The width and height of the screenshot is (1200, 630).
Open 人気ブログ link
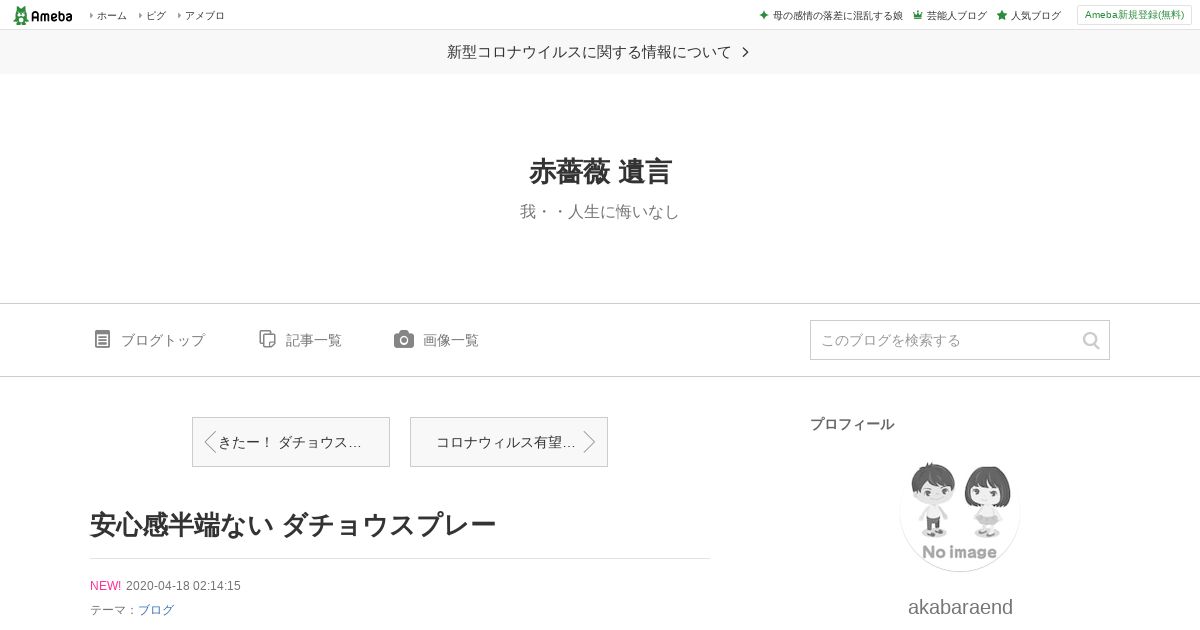[x=1035, y=16]
